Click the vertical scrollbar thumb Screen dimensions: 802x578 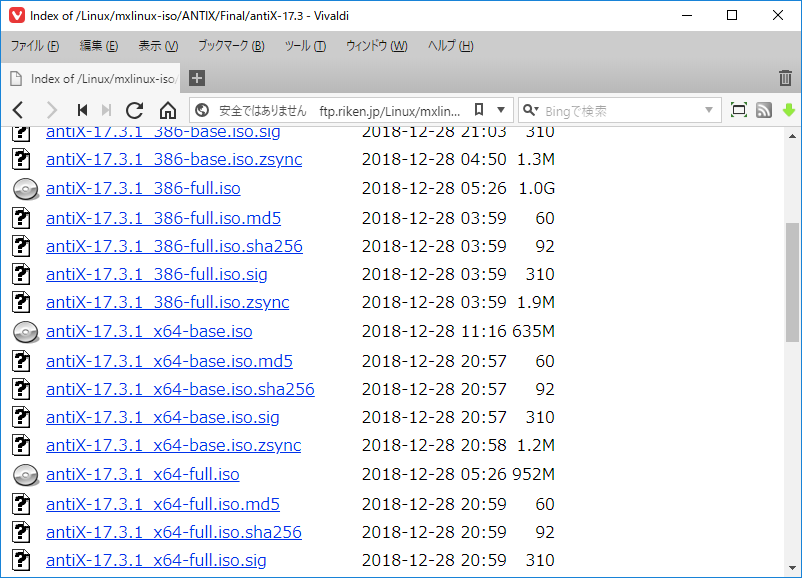(x=792, y=282)
